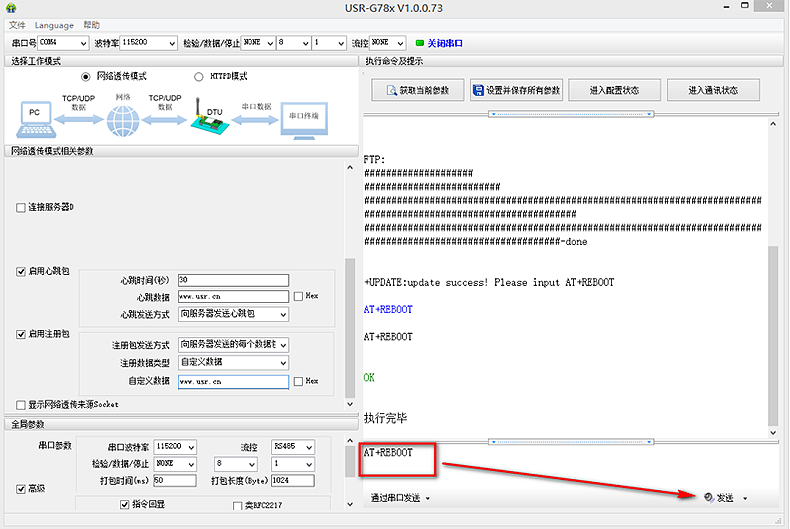790x529 pixels.
Task: Open the 串口号 COM4 dropdown
Action: (63, 44)
